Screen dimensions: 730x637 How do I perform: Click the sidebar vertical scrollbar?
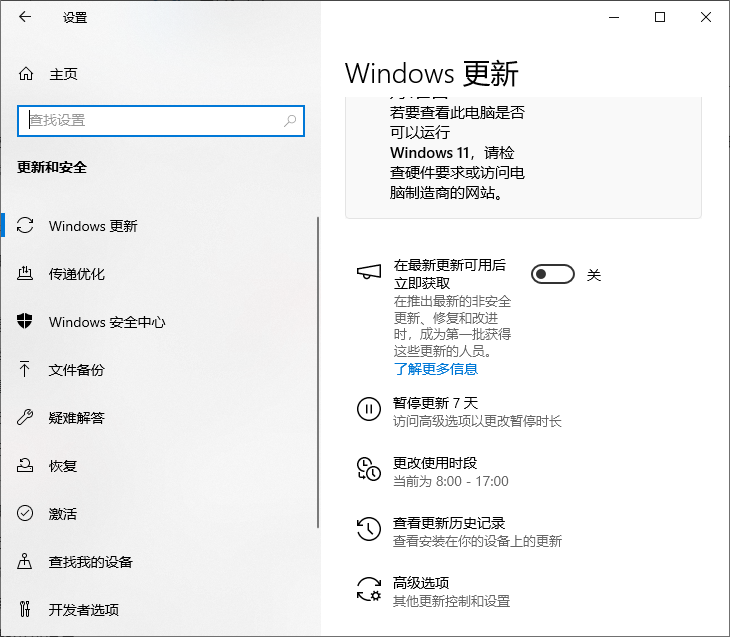coord(318,373)
